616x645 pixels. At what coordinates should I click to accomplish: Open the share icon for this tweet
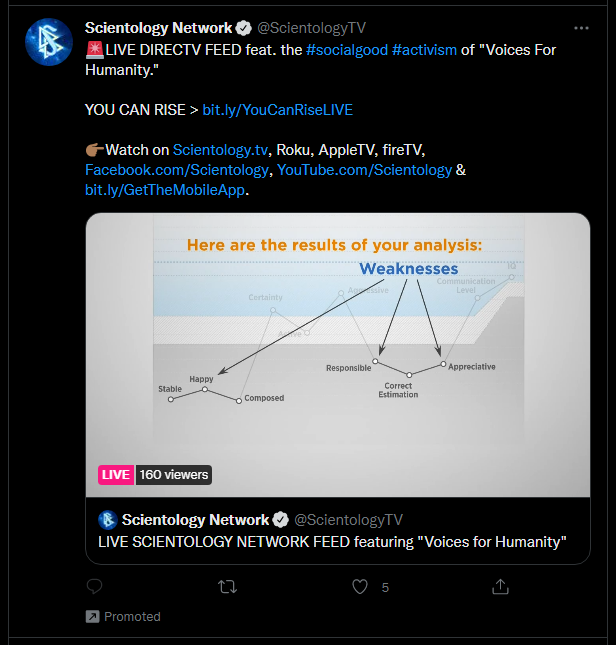pyautogui.click(x=500, y=586)
